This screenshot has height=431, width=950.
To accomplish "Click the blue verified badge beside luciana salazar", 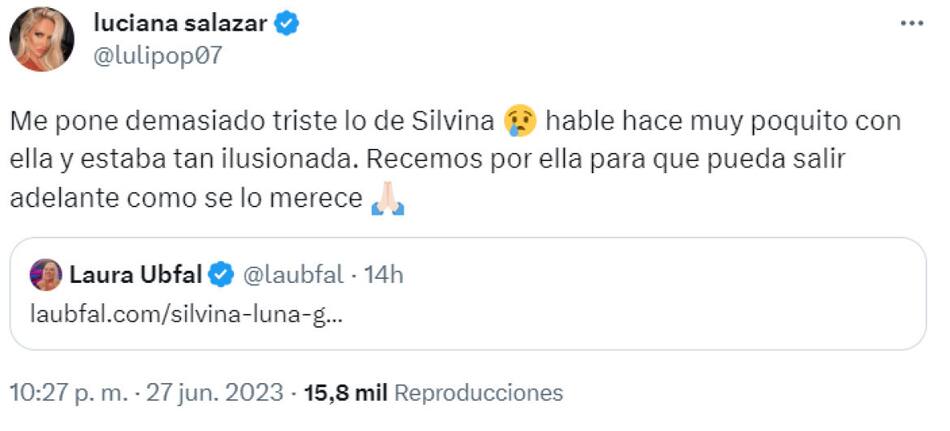I will click(x=287, y=24).
